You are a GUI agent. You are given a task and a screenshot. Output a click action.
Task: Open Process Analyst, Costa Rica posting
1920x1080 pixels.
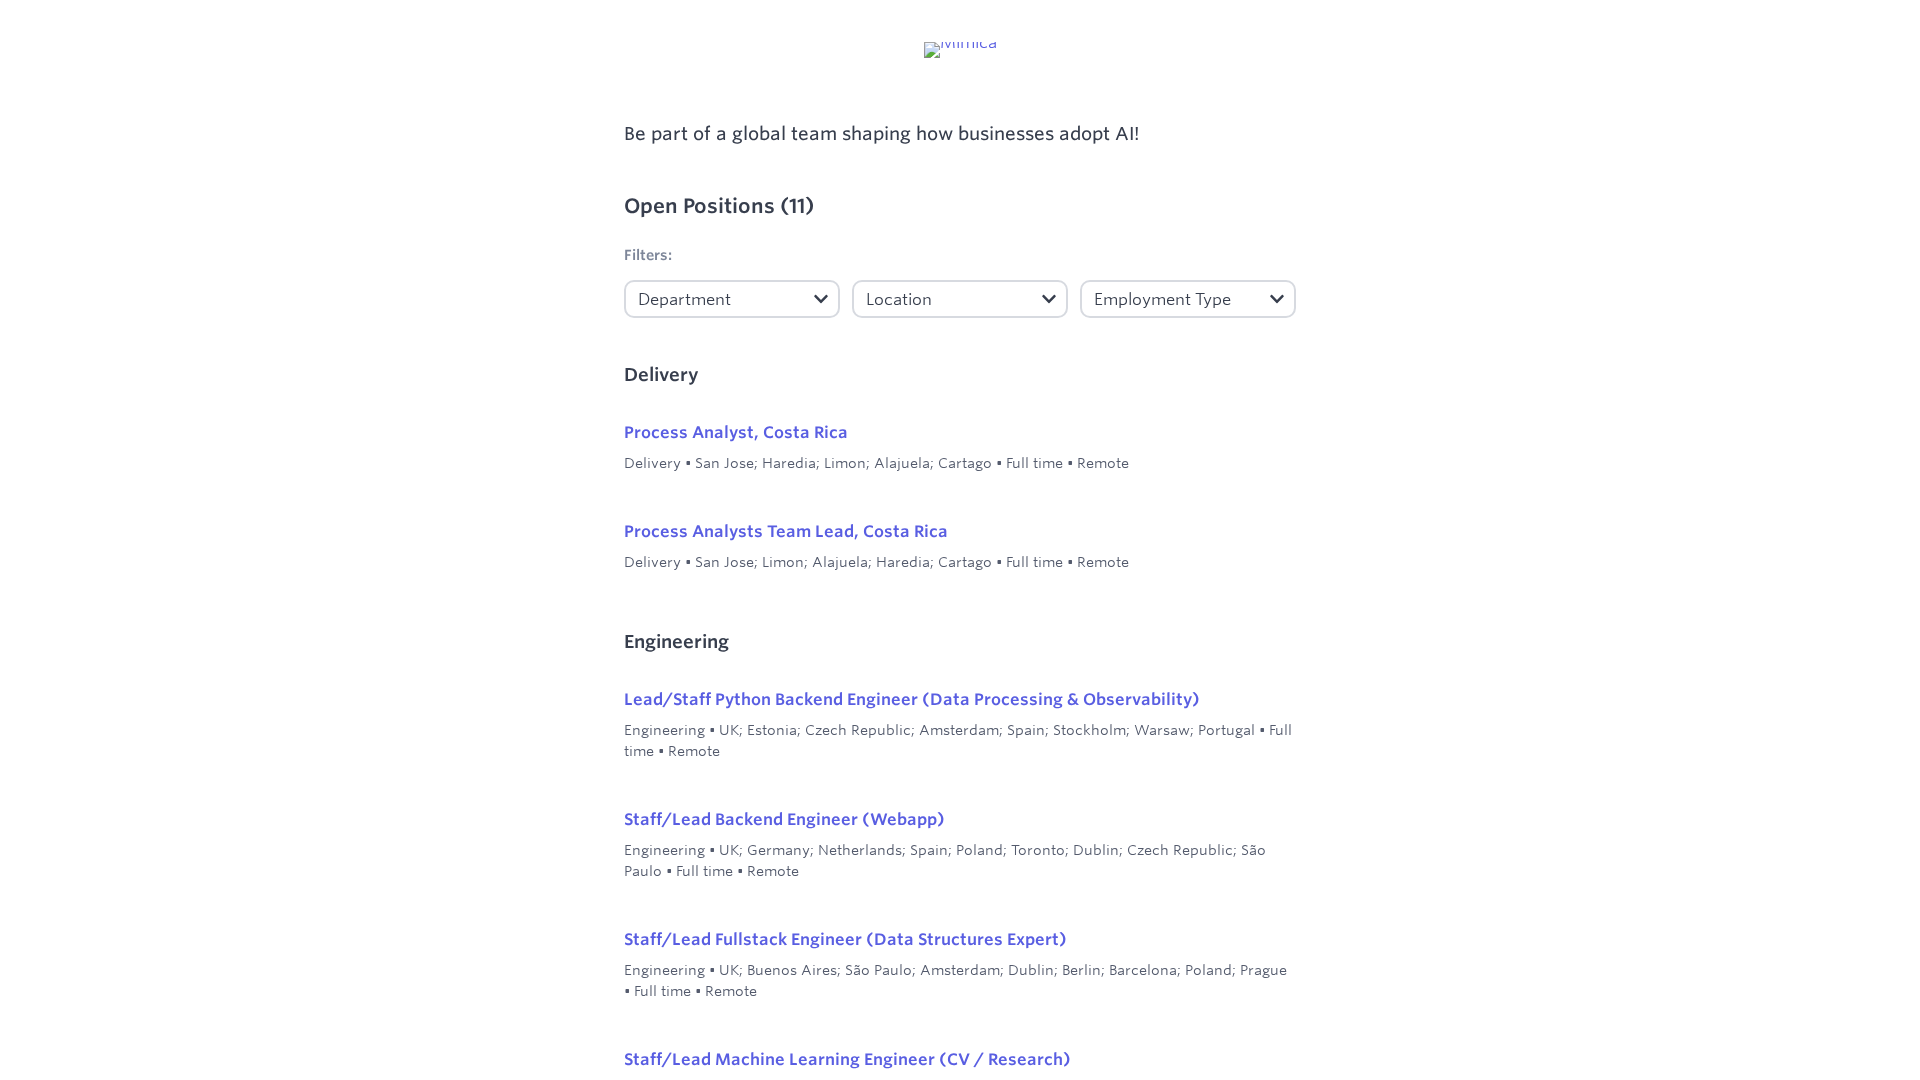tap(735, 432)
